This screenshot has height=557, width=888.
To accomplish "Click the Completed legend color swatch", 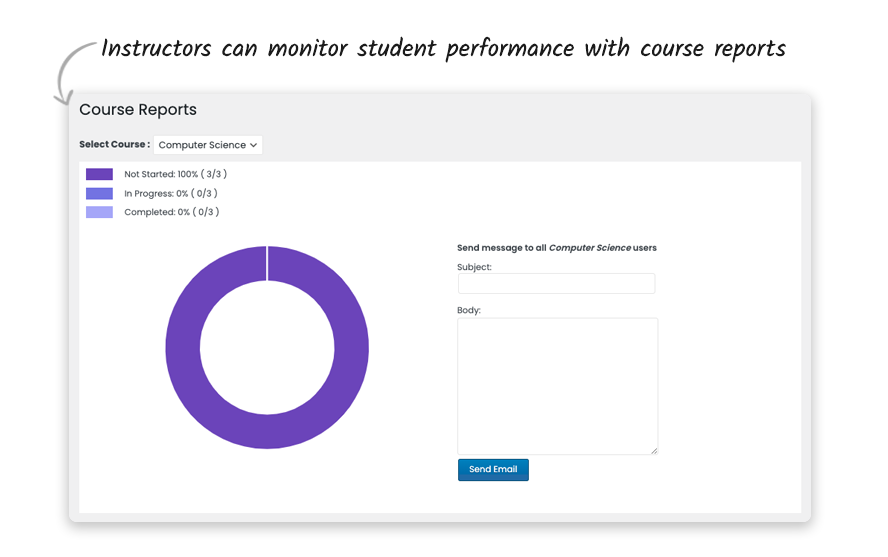I will pos(99,212).
